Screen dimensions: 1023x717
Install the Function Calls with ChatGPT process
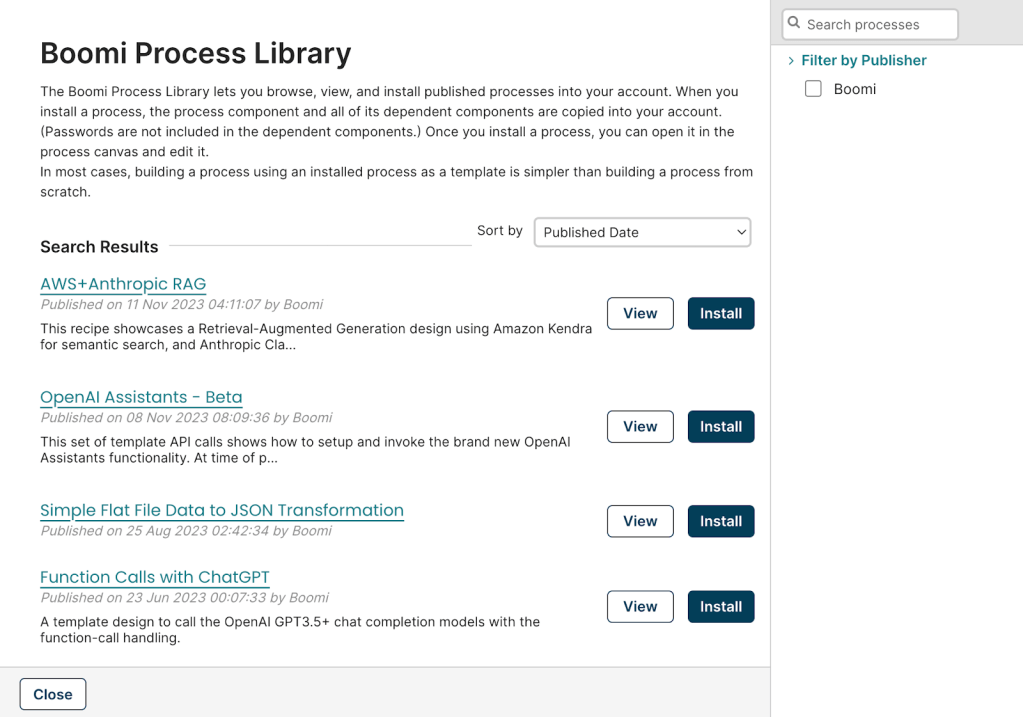[720, 606]
